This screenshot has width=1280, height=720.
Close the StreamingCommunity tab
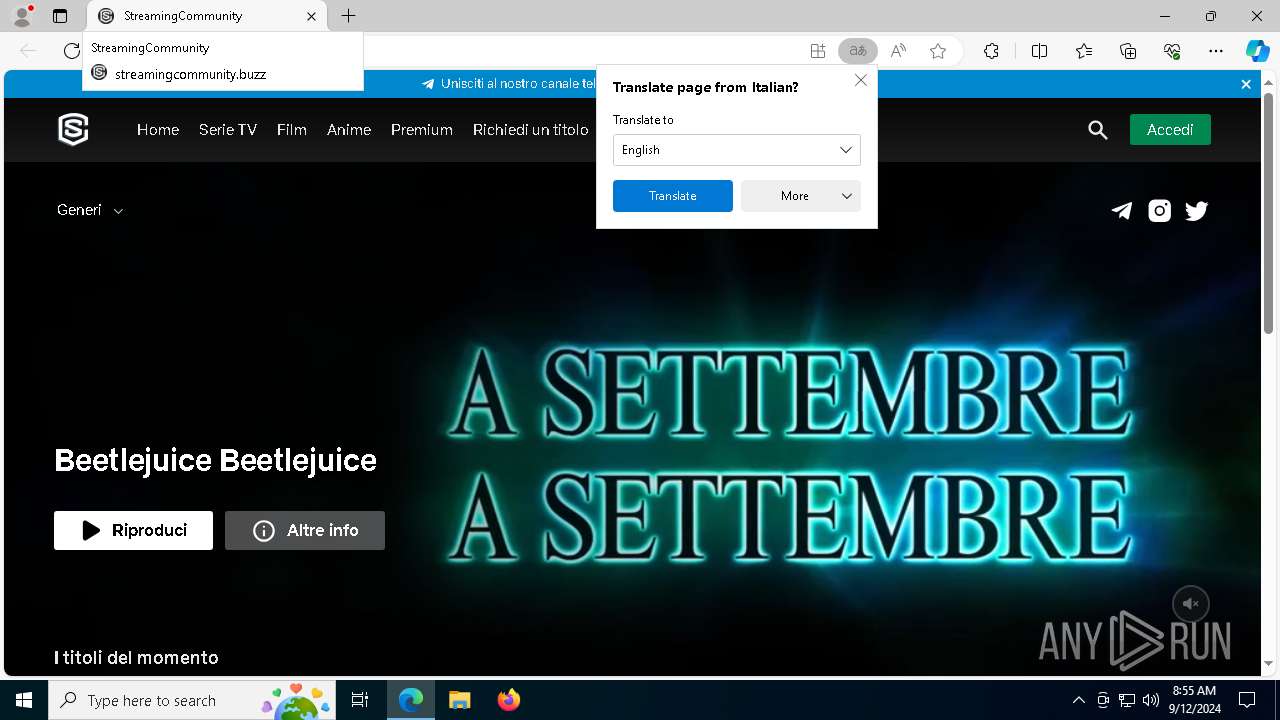click(311, 16)
